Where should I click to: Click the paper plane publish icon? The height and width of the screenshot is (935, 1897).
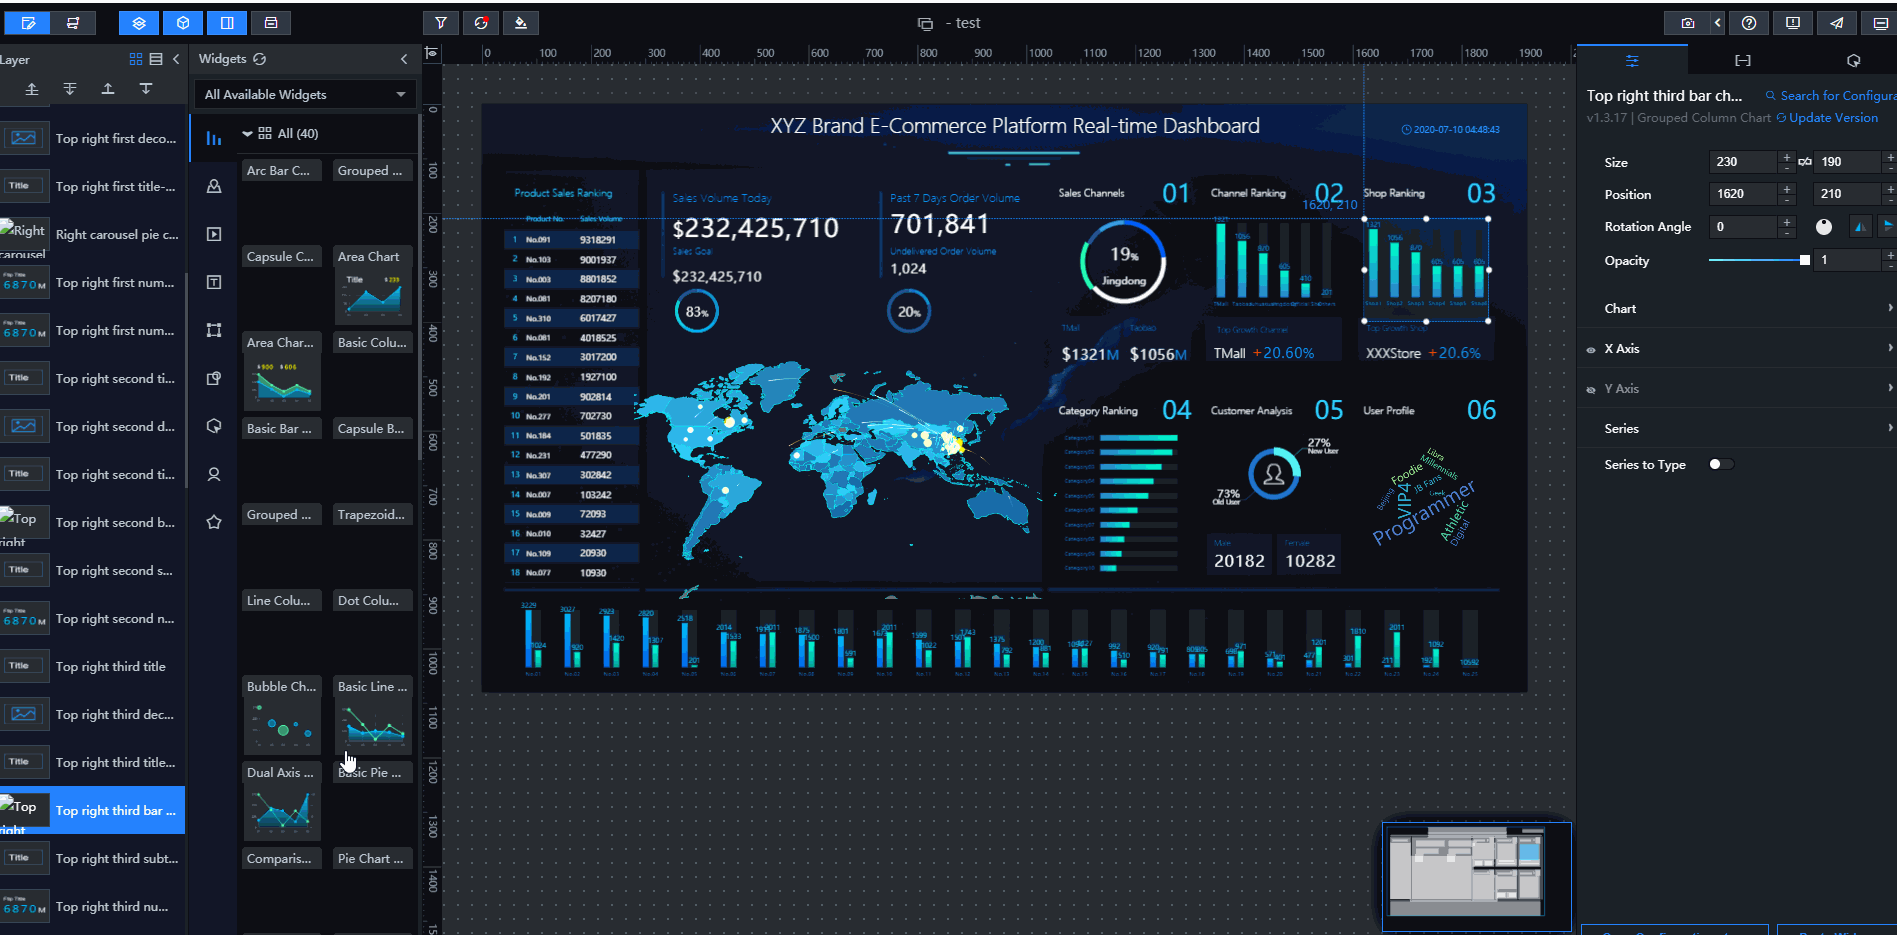coord(1837,23)
